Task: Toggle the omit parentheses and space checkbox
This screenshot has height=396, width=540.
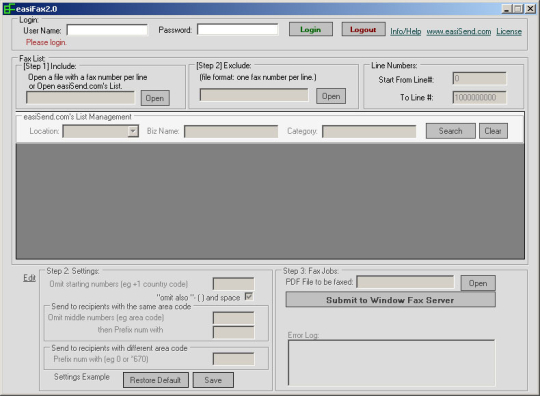Action: coord(248,296)
